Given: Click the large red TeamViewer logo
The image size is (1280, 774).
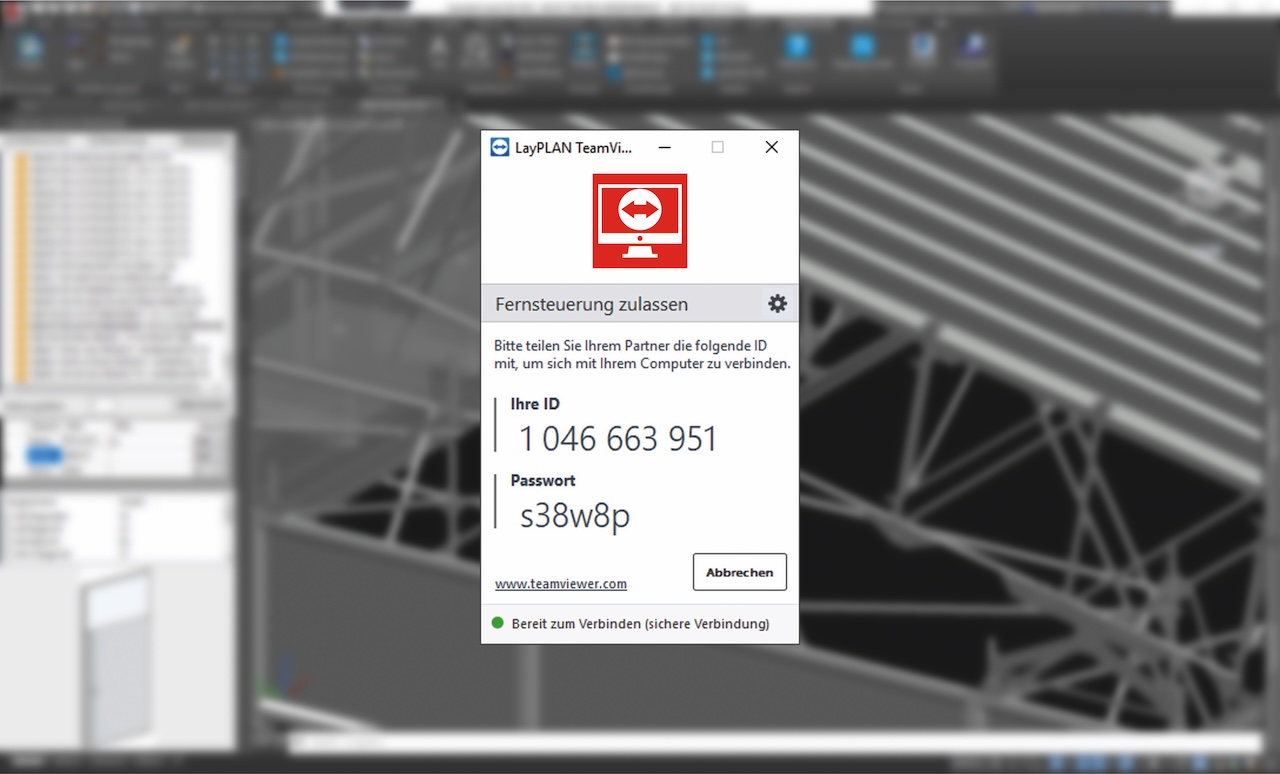Looking at the screenshot, I should coord(640,221).
